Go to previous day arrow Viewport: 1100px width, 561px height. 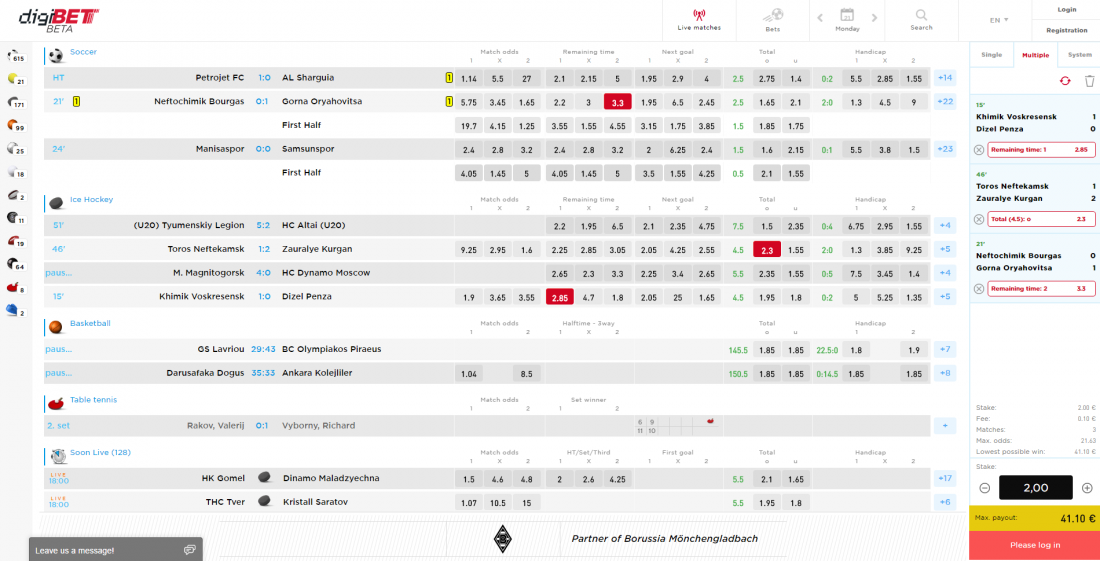(x=820, y=18)
